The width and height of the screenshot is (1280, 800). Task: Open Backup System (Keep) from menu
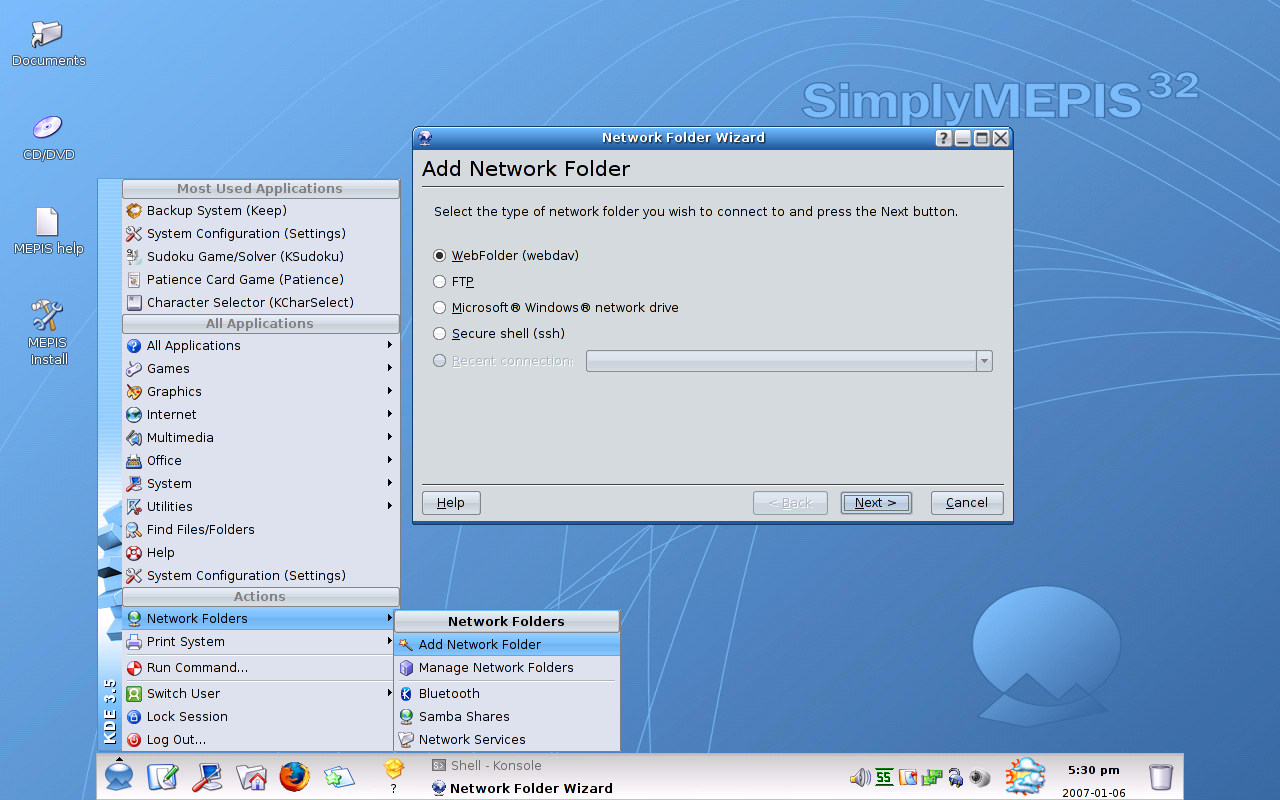[260, 211]
